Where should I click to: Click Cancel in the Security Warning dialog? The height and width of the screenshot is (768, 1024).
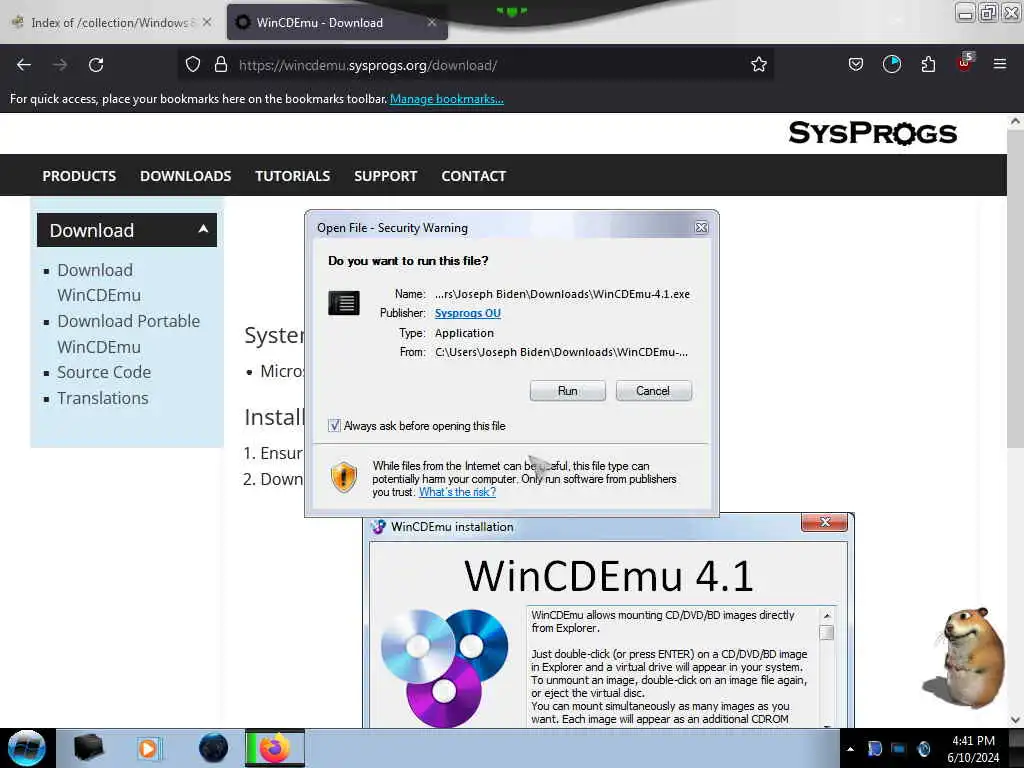(653, 391)
